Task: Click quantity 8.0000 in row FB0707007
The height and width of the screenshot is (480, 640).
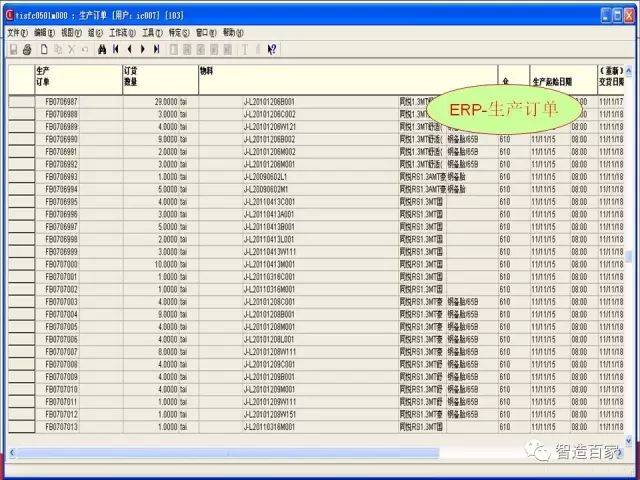Action: pyautogui.click(x=168, y=352)
